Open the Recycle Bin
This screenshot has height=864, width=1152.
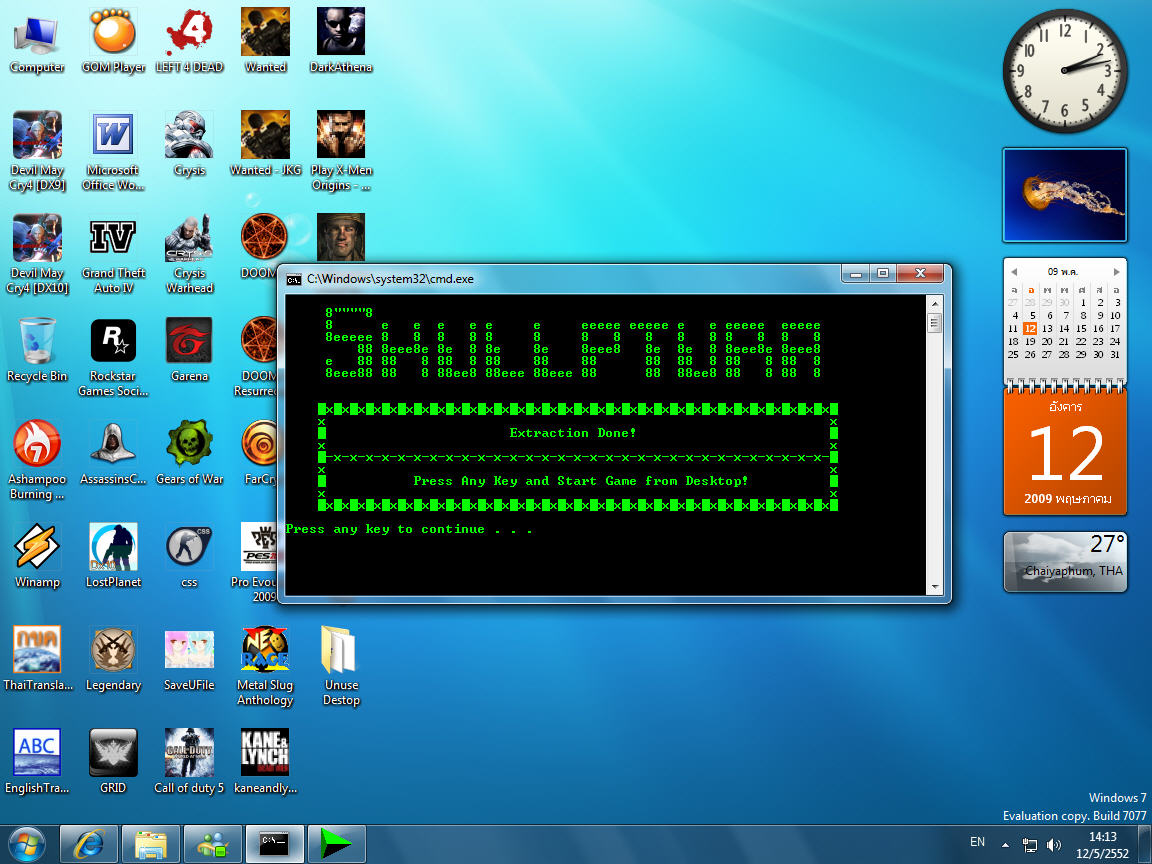[37, 350]
